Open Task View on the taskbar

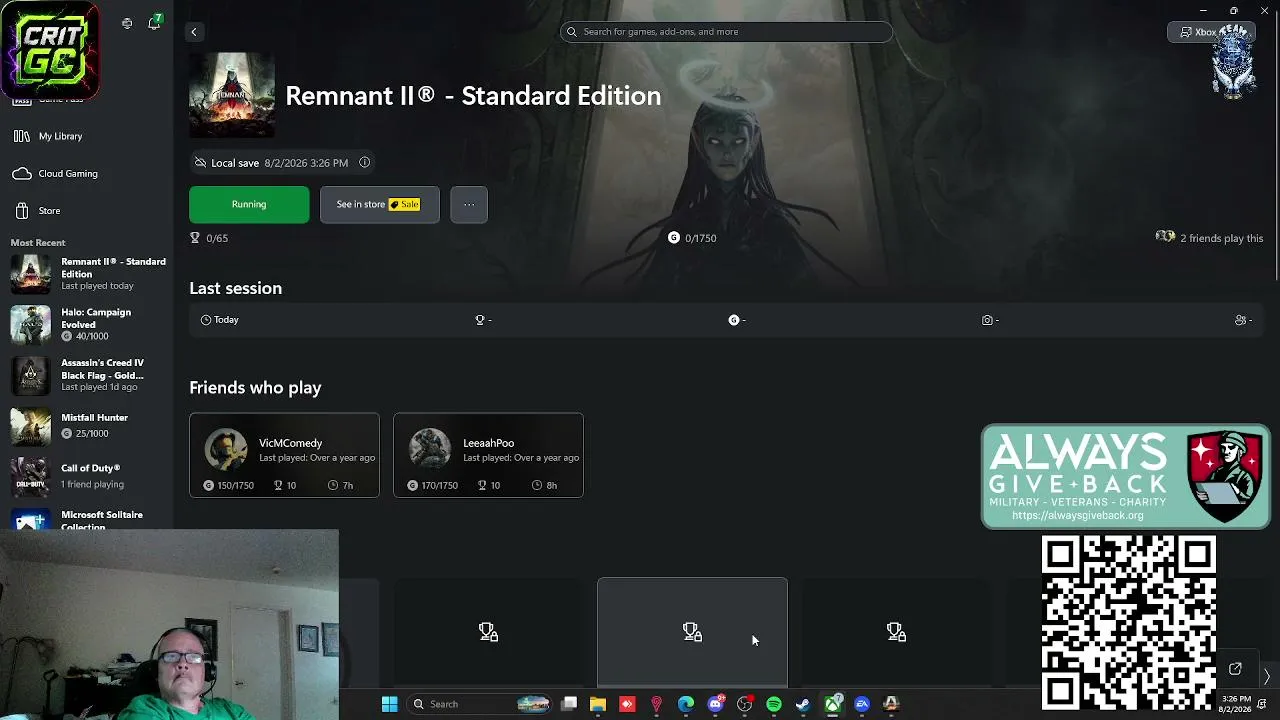click(x=569, y=704)
